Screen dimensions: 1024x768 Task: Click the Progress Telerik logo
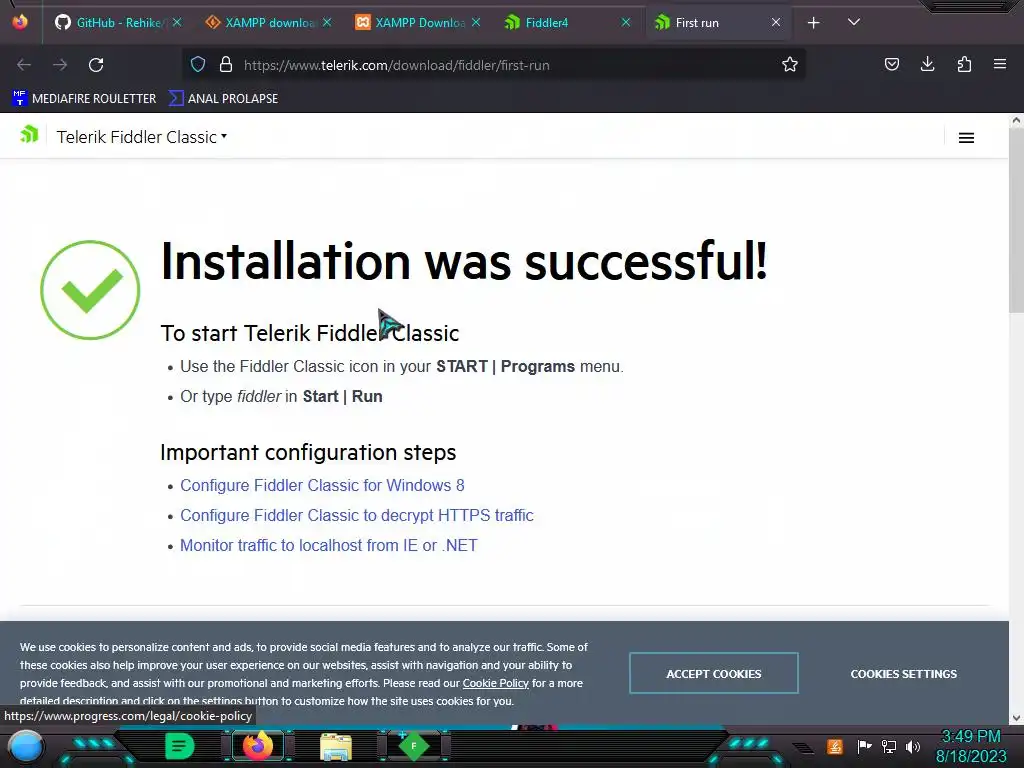[29, 134]
